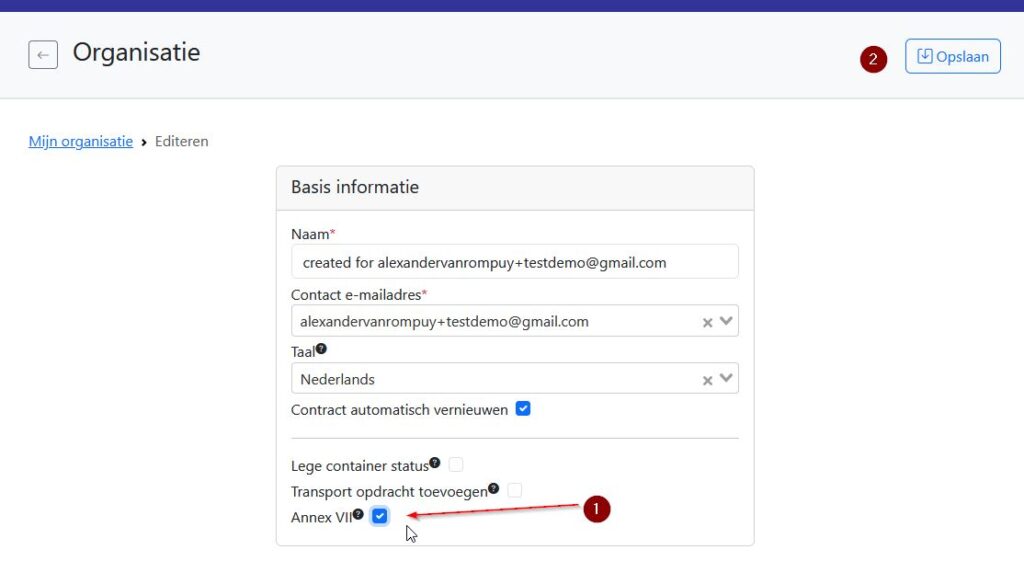The width and height of the screenshot is (1024, 584).
Task: Enable the Lege container status checkbox
Action: [456, 465]
